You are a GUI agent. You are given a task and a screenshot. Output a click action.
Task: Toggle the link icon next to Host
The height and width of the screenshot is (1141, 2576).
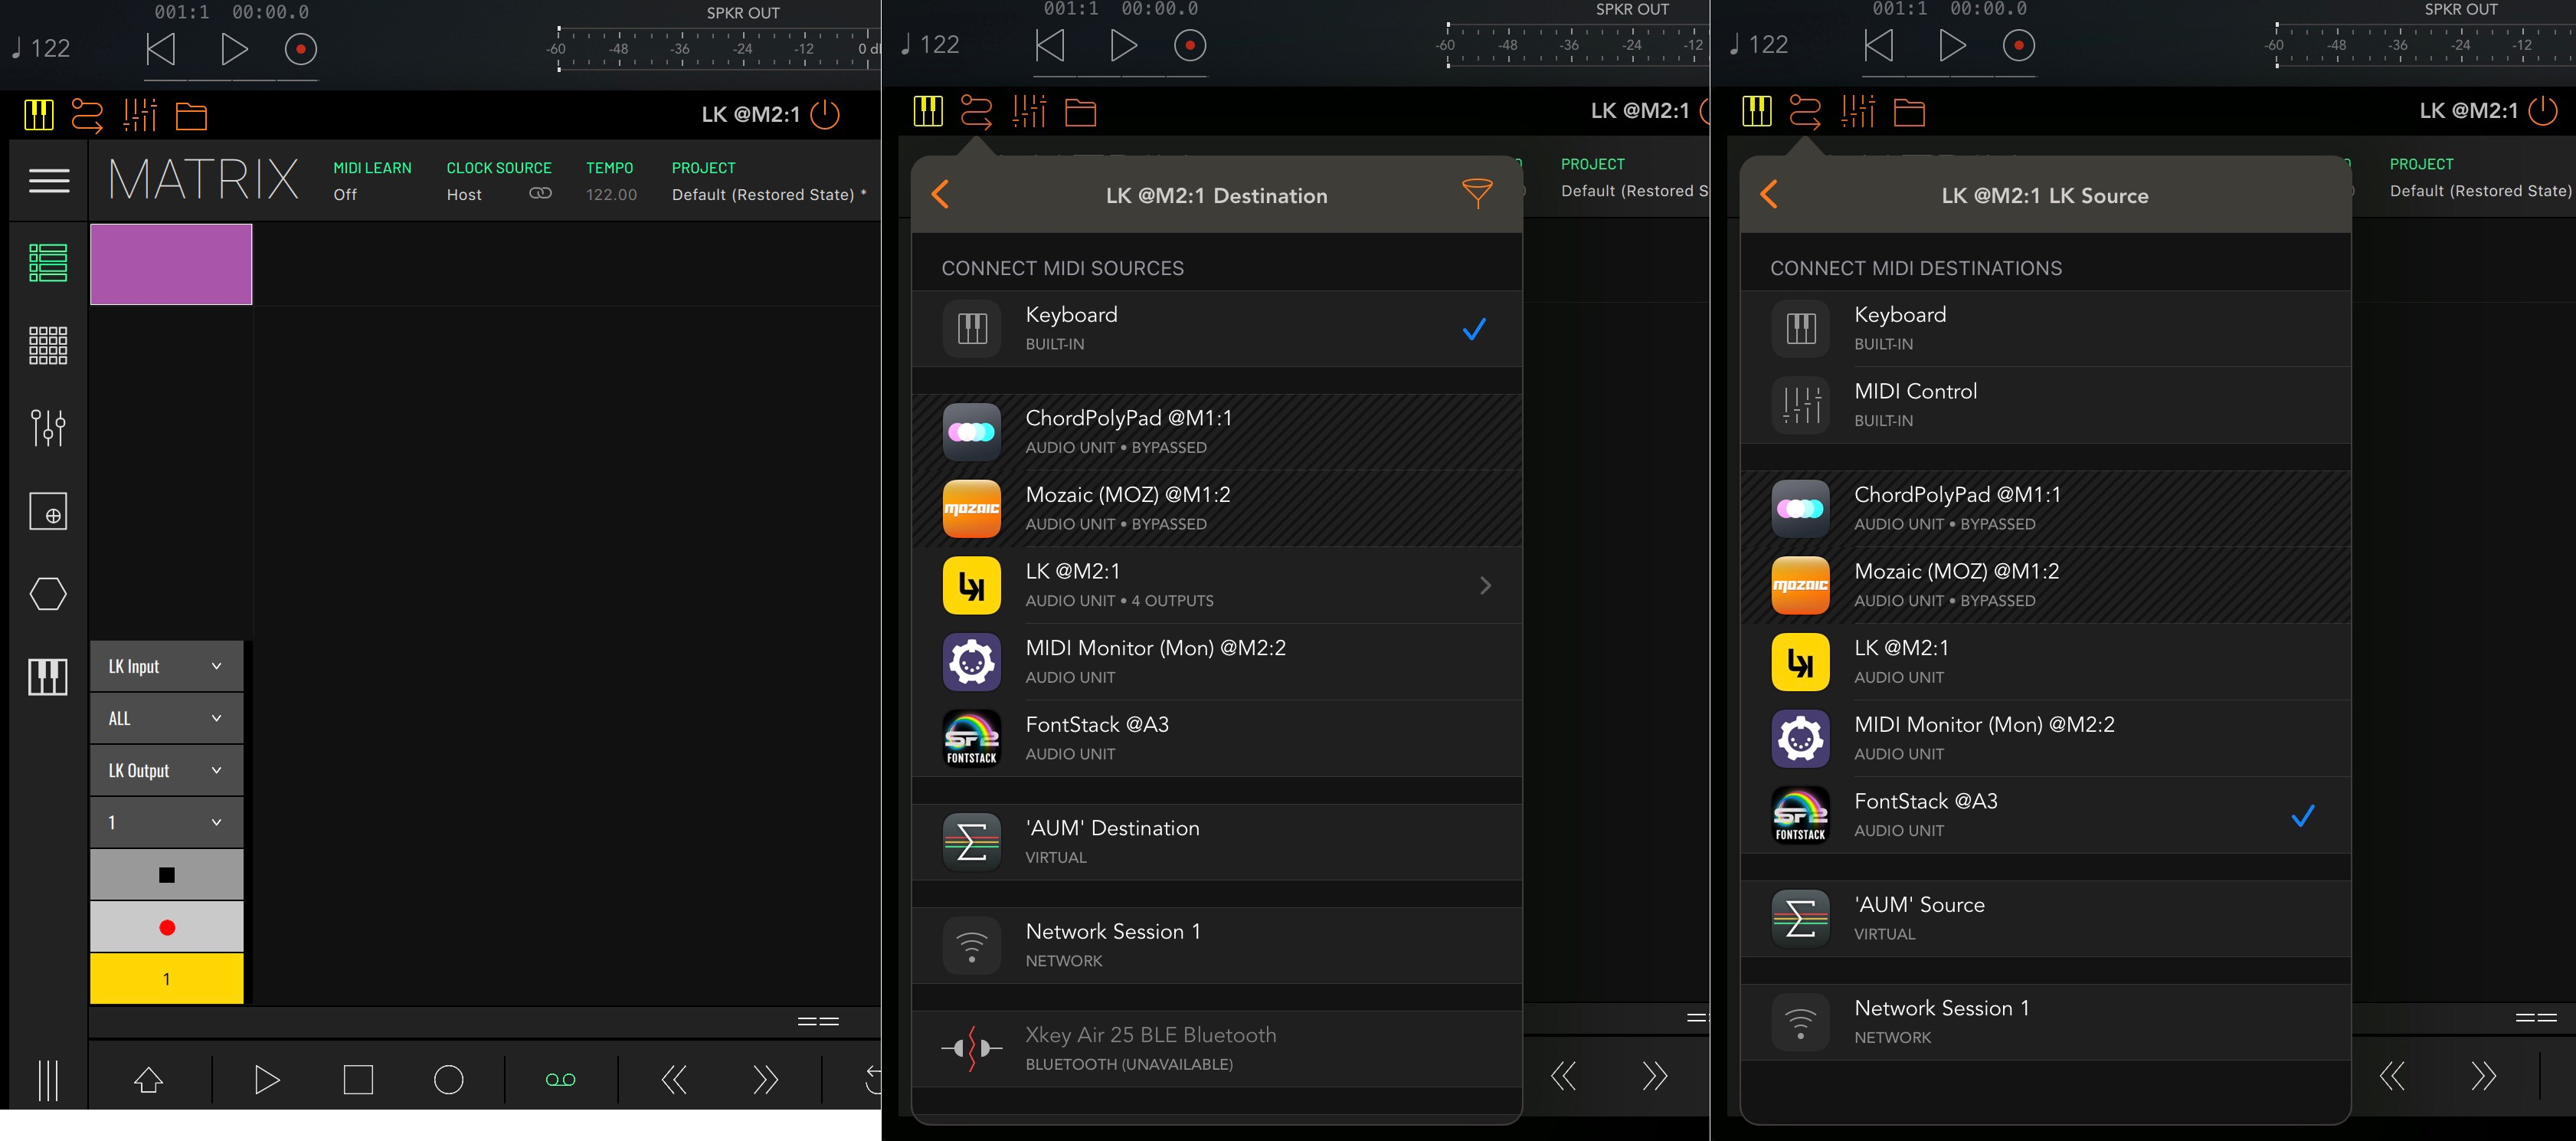click(x=540, y=193)
